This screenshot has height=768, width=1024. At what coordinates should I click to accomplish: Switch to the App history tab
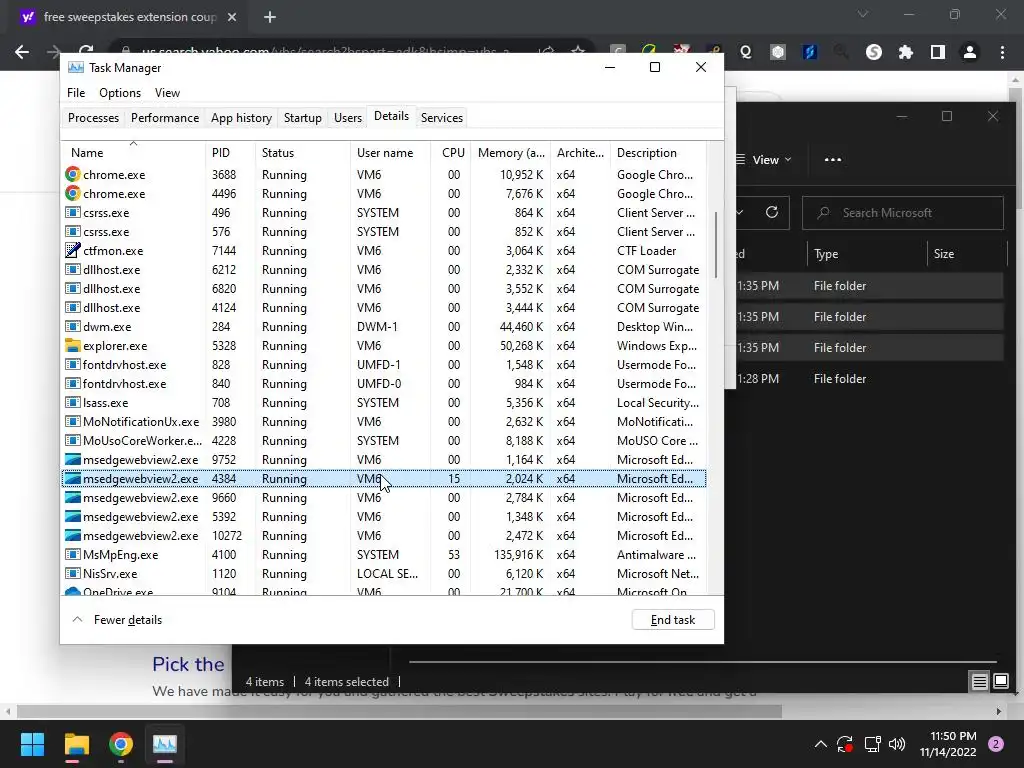pos(241,118)
